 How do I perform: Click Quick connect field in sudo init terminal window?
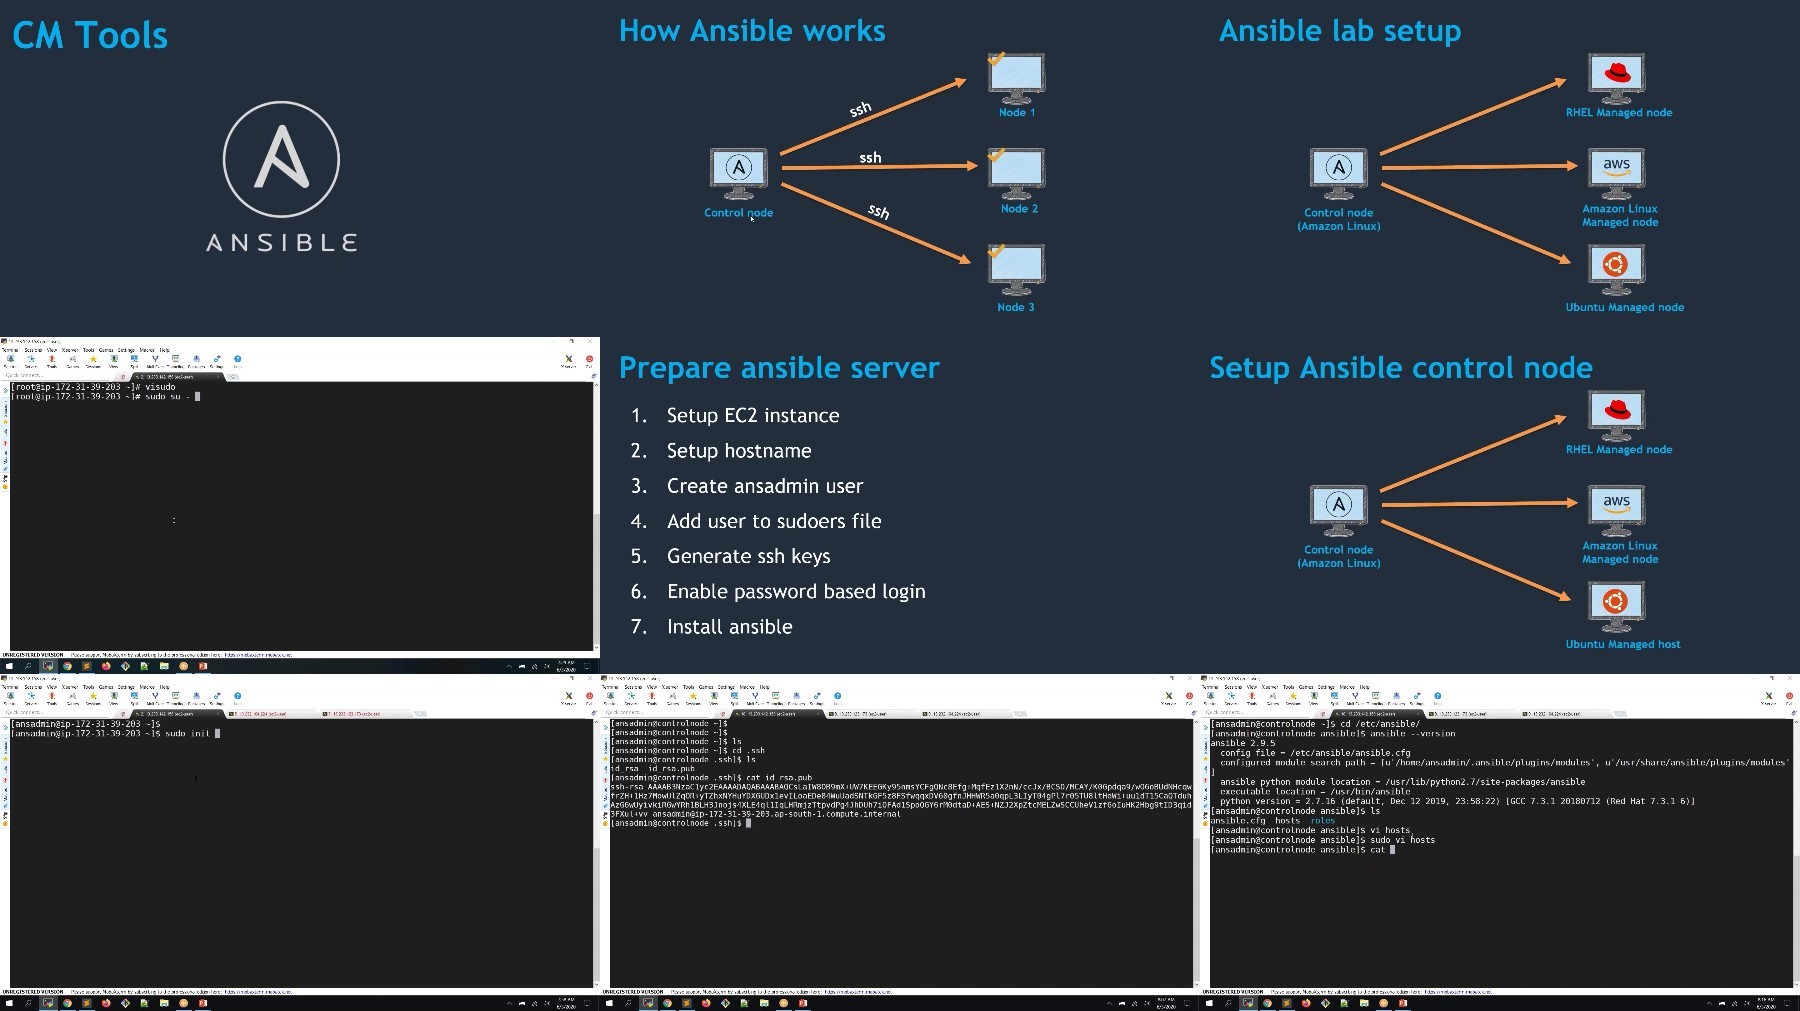click(x=55, y=712)
